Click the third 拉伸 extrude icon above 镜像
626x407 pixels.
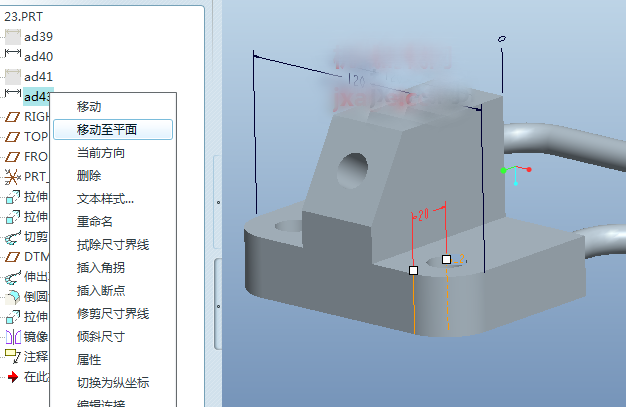[x=13, y=317]
